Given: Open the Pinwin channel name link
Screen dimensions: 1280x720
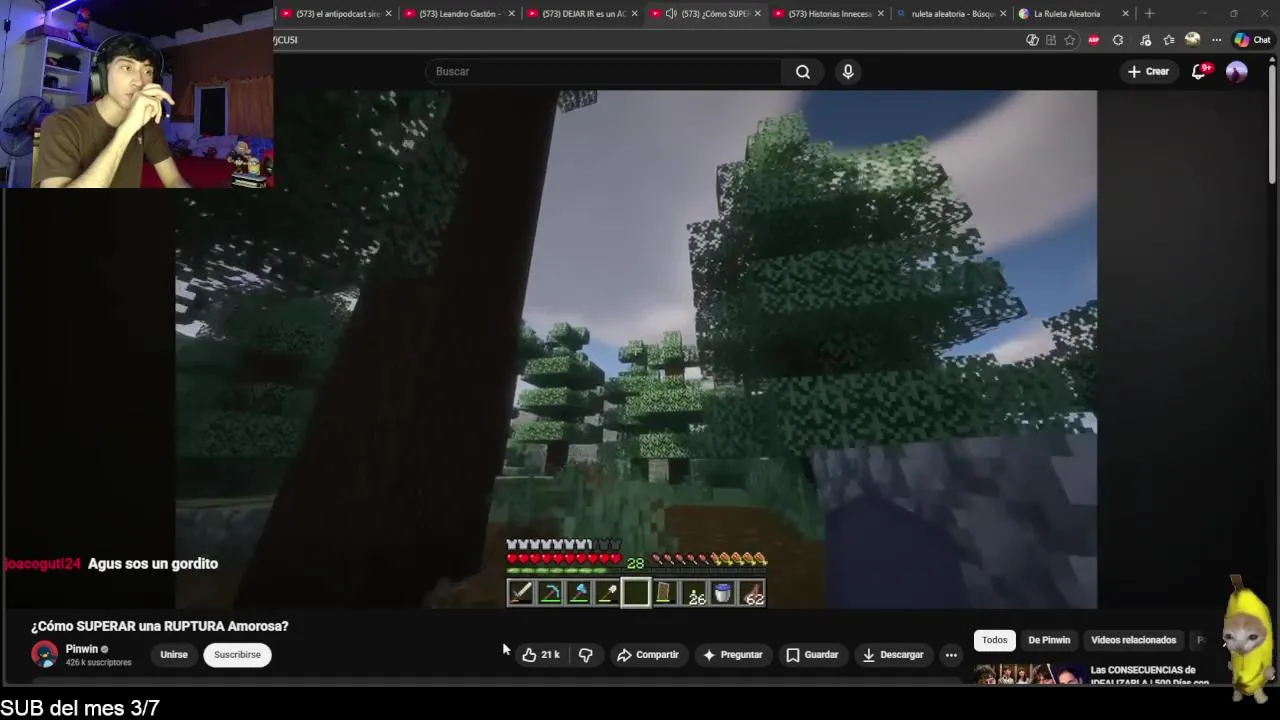Looking at the screenshot, I should (x=82, y=649).
